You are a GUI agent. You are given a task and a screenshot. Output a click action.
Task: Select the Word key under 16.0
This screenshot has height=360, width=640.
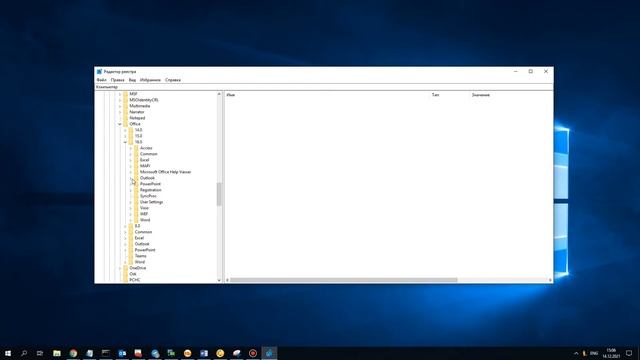pyautogui.click(x=145, y=220)
